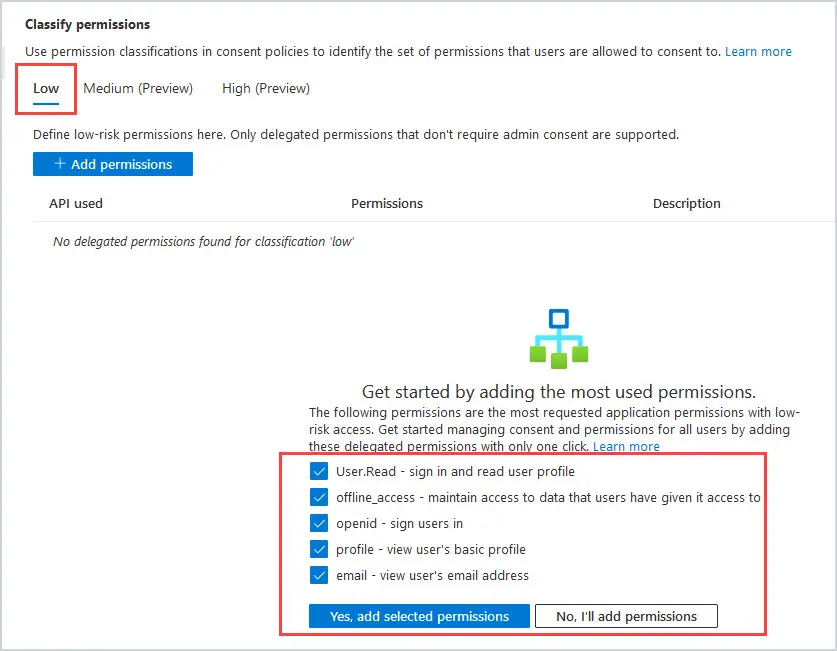Open Learn more link under most used permissions
The image size is (837, 651).
[x=626, y=446]
